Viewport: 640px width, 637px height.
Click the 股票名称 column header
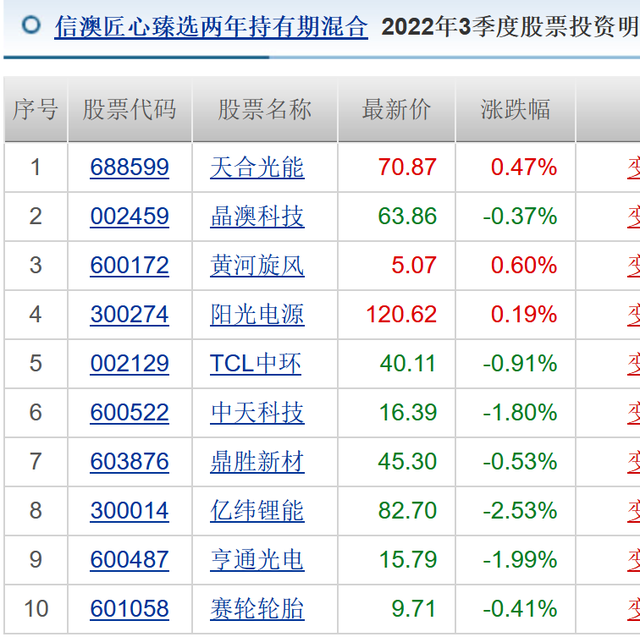[265, 109]
